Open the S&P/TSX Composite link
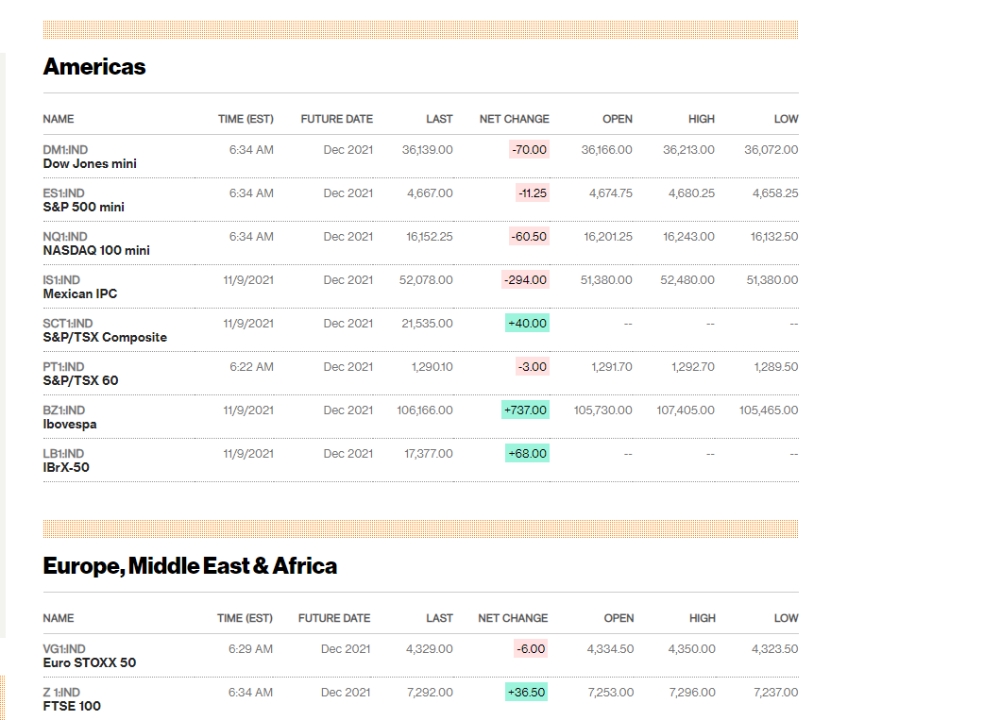The width and height of the screenshot is (1000, 720). tap(105, 337)
